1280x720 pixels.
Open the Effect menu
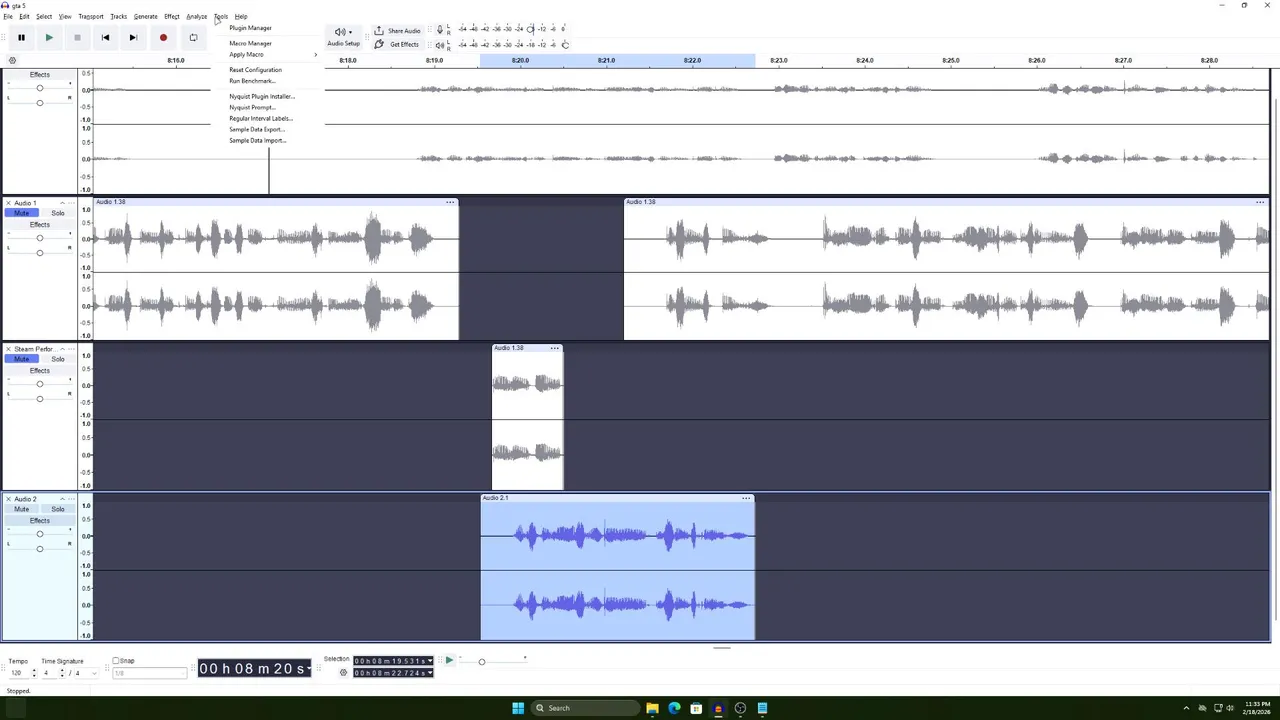(172, 17)
